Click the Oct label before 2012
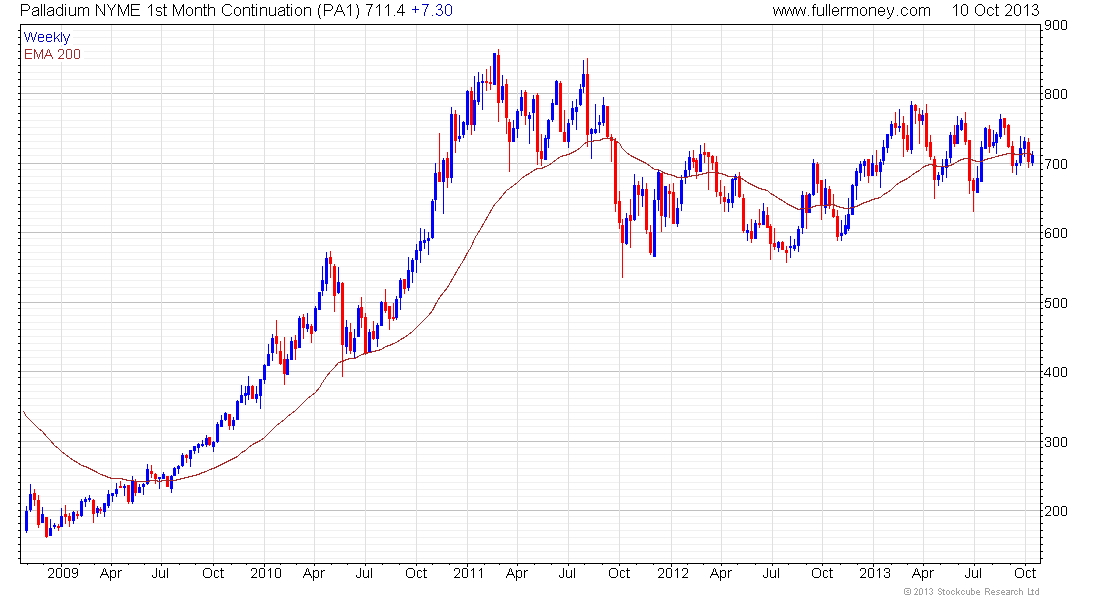The image size is (1100, 600). (619, 573)
